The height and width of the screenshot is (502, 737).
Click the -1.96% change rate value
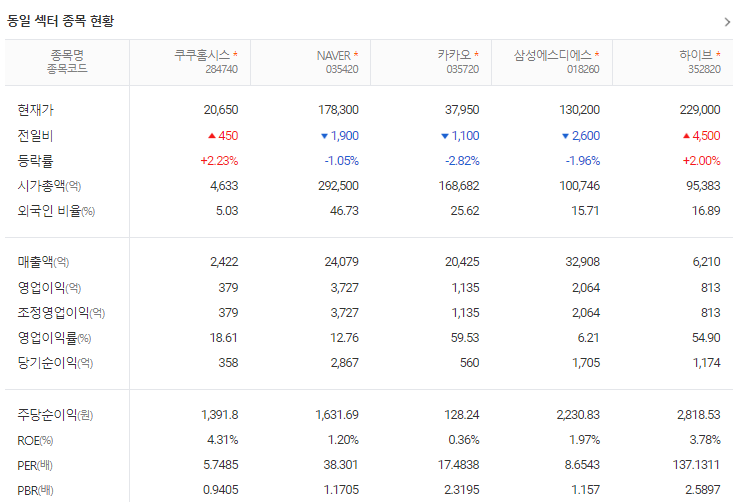coord(583,161)
